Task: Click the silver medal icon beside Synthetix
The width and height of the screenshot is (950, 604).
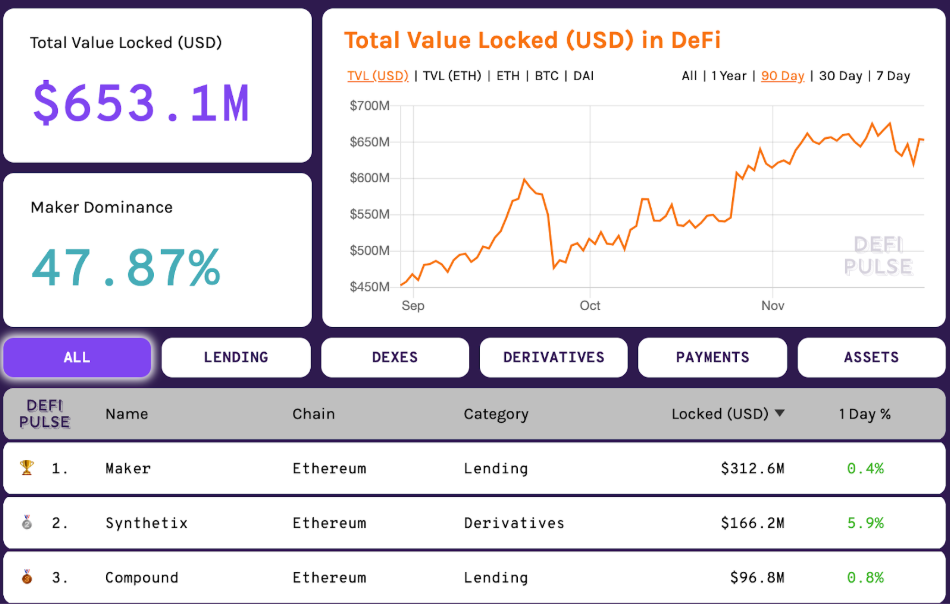Action: 27,522
